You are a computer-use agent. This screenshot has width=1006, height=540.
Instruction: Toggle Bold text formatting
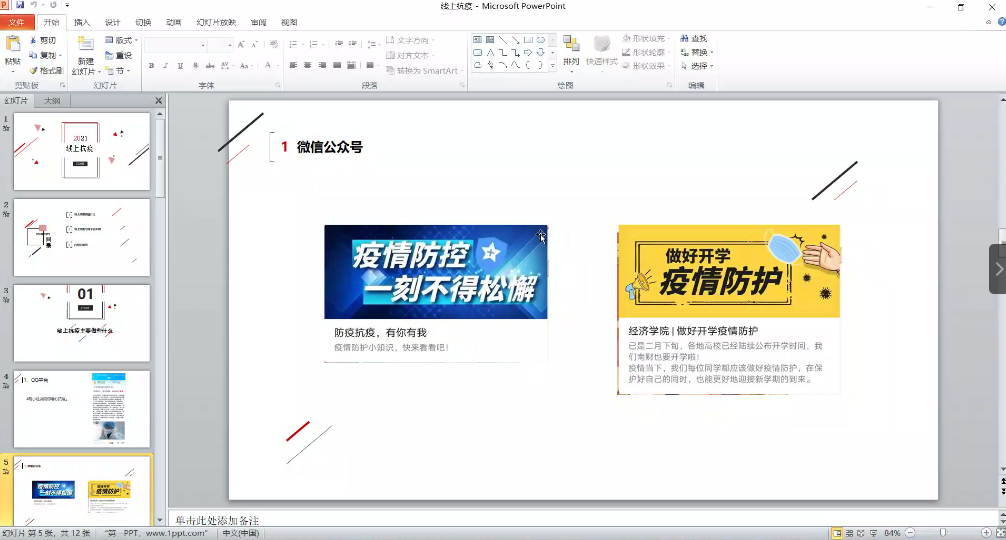click(x=152, y=66)
